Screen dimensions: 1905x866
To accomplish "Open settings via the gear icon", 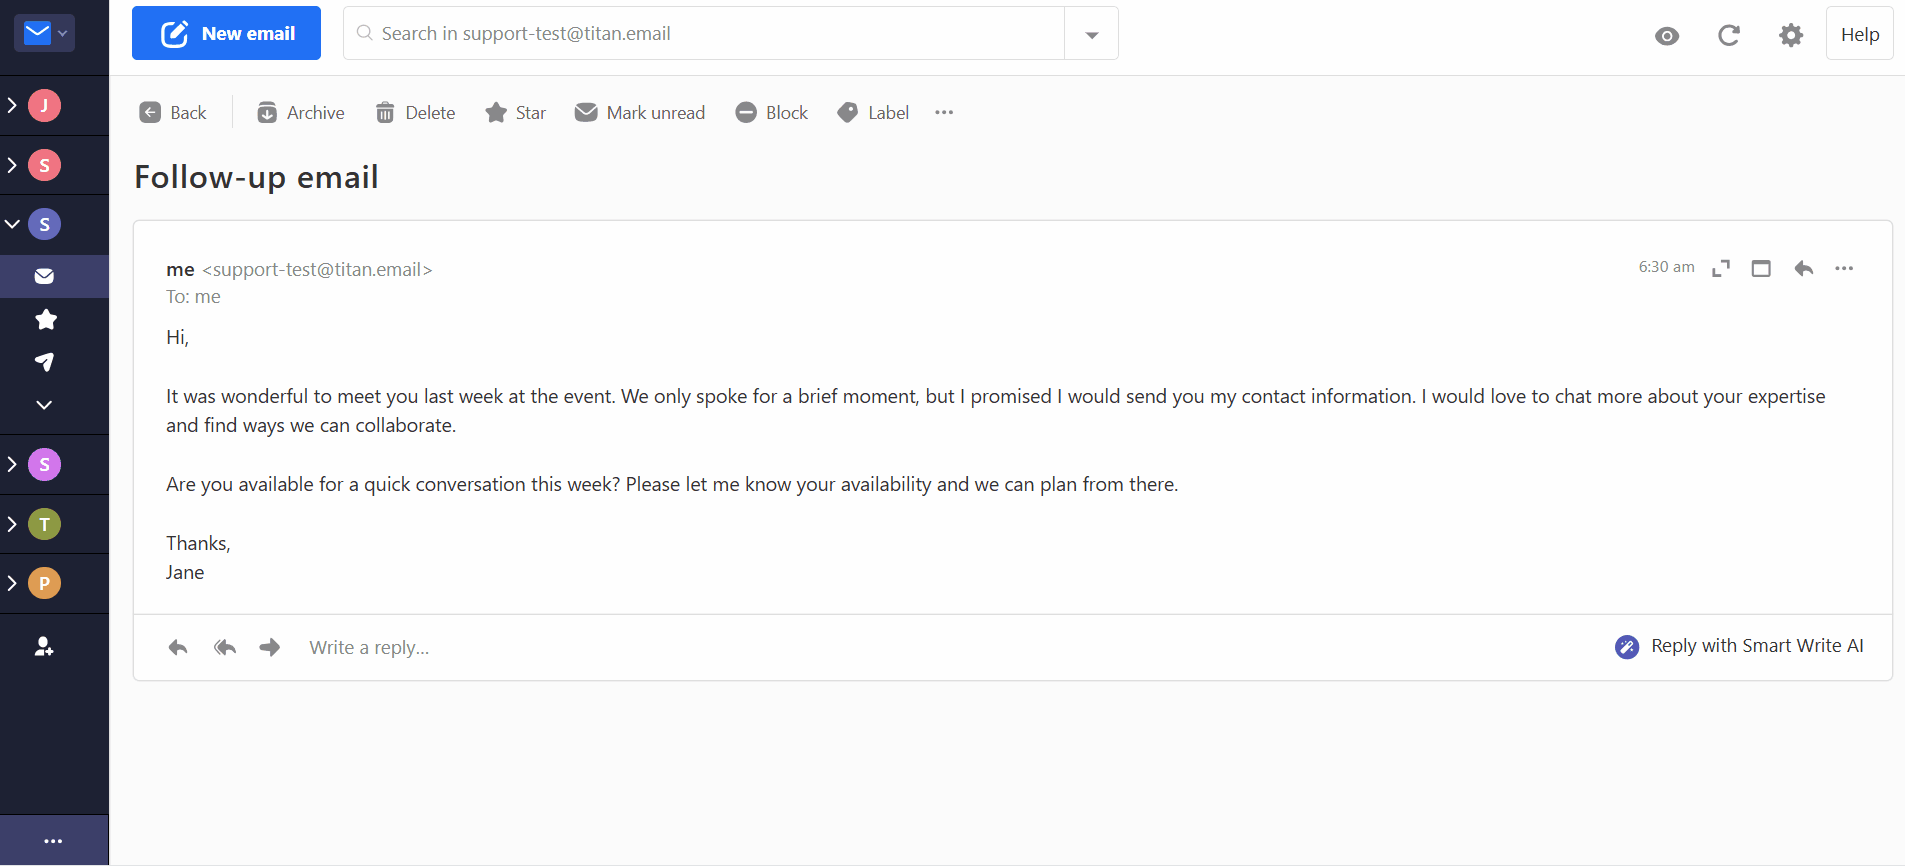I will pyautogui.click(x=1791, y=36).
